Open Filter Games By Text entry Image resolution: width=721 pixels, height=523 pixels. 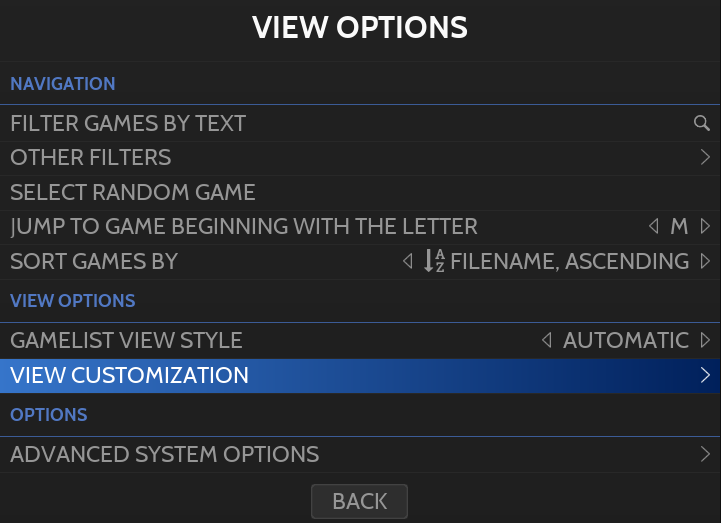[128, 123]
